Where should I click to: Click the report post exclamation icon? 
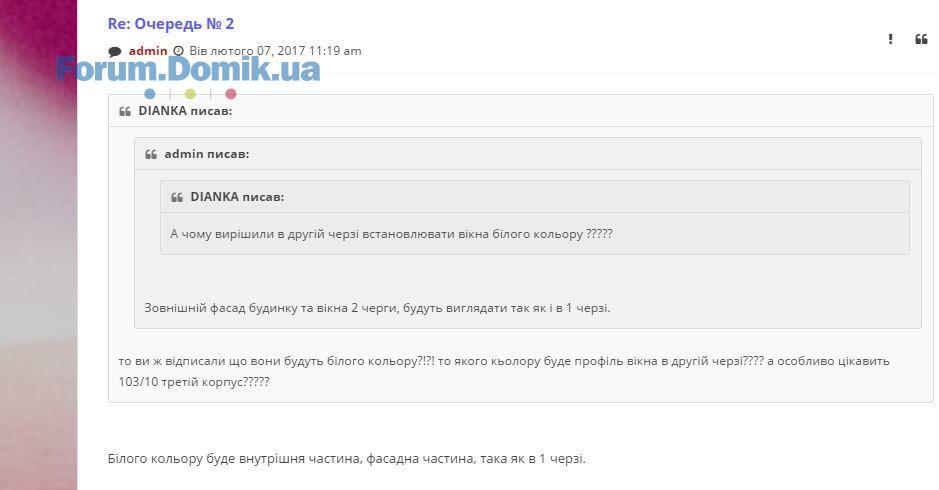coord(890,40)
